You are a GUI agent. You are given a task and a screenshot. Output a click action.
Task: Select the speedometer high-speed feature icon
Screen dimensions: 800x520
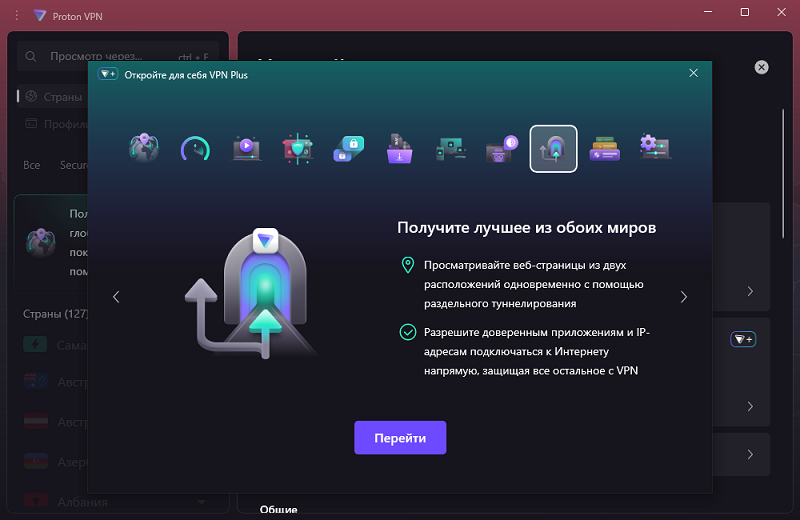tap(195, 149)
